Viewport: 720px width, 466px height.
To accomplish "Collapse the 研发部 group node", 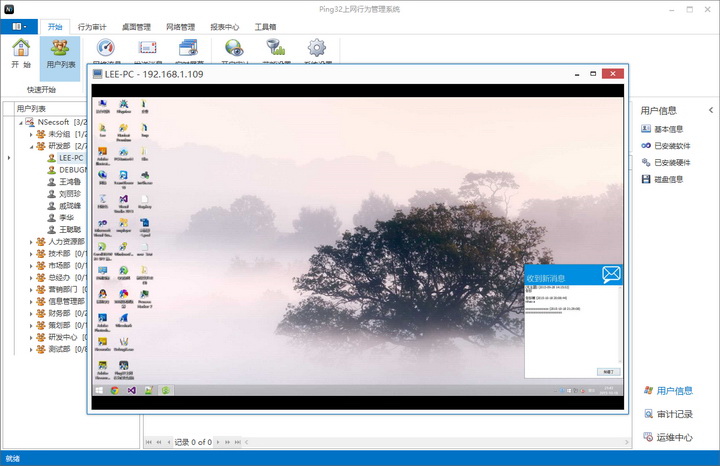I will pos(31,146).
